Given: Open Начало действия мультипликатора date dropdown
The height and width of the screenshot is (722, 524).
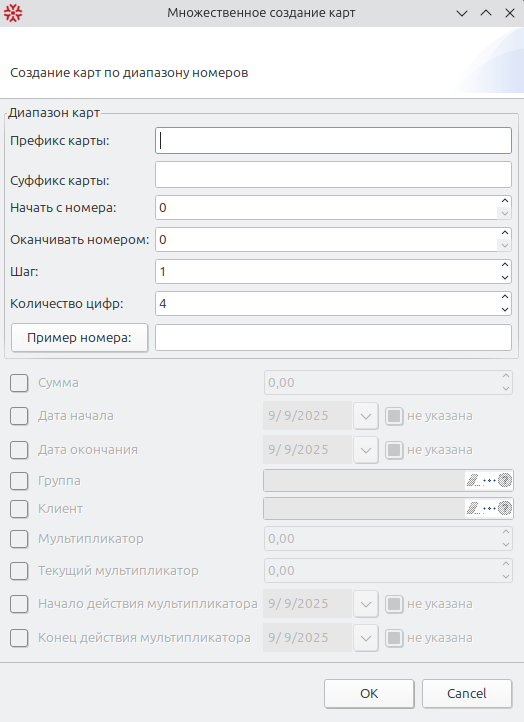Looking at the screenshot, I should (x=366, y=604).
